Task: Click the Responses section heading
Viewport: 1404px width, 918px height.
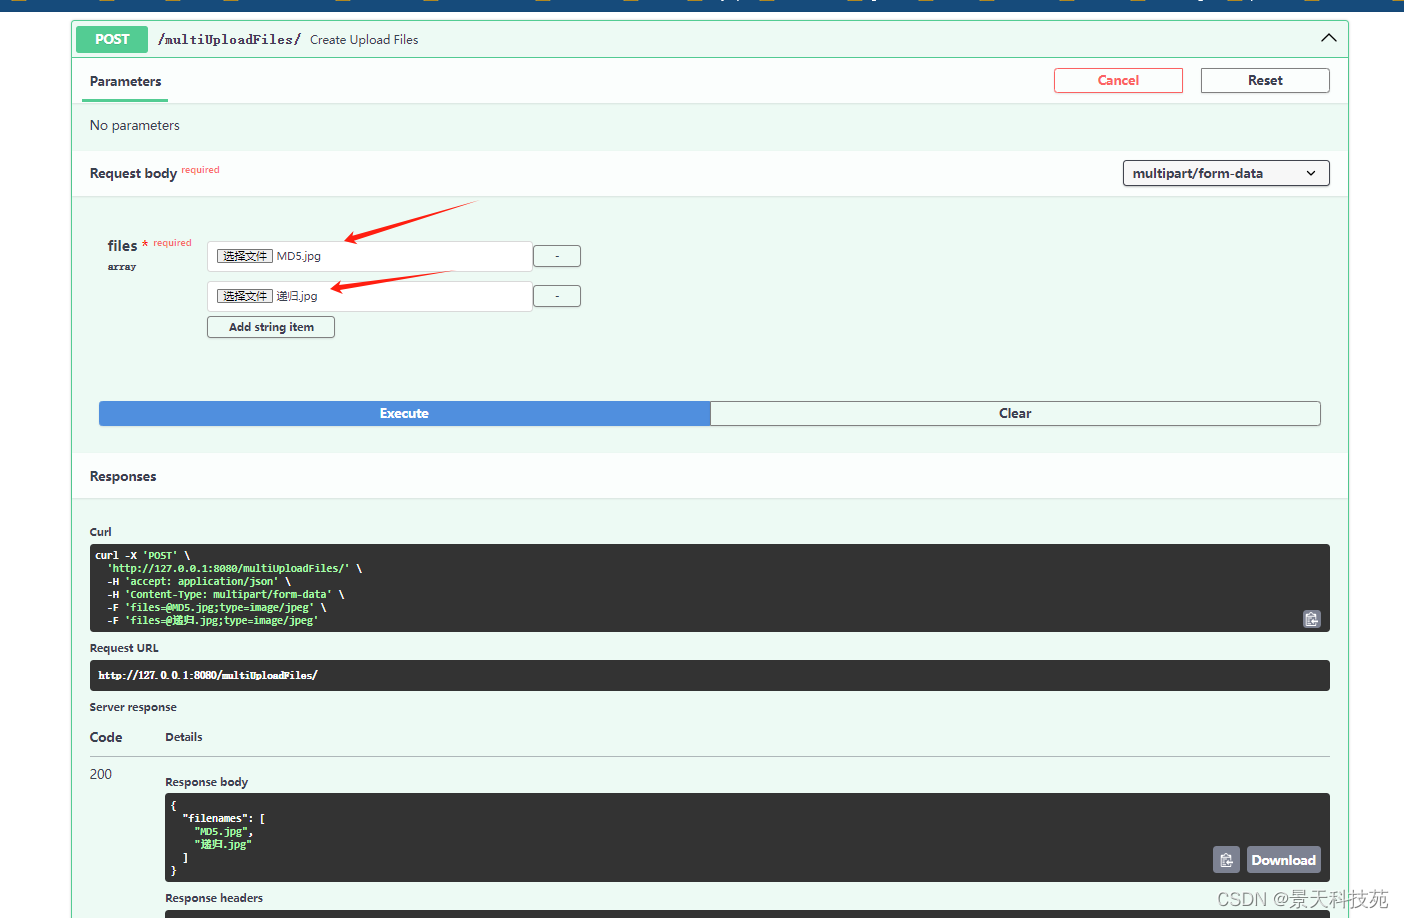Action: 123,476
